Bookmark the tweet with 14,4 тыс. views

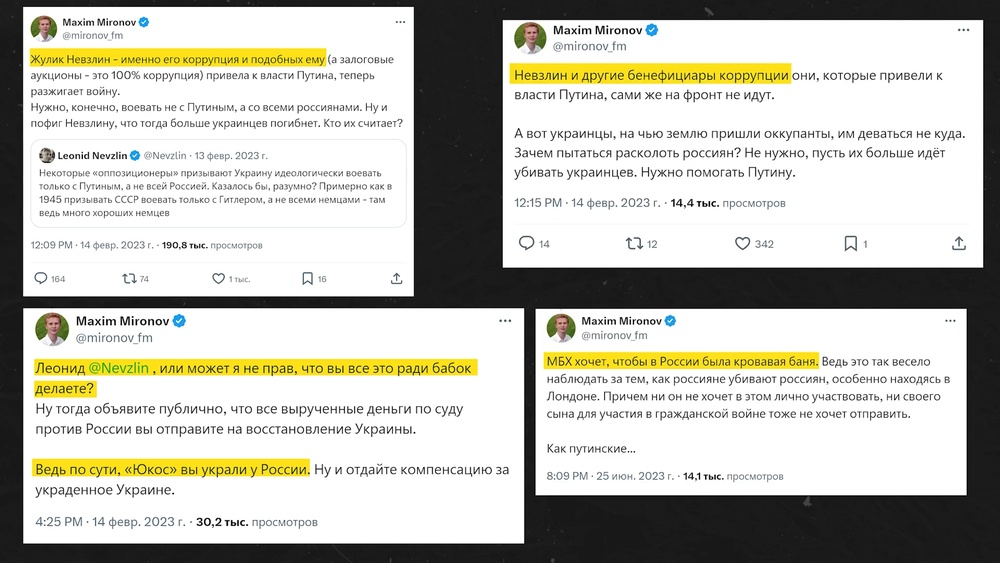click(x=850, y=243)
